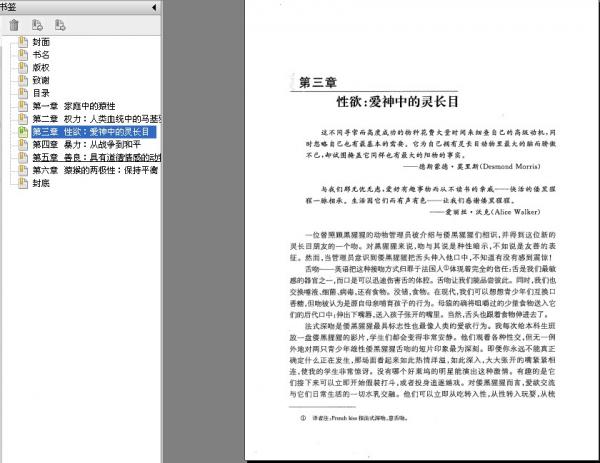Click the footnote at page bottom
The image size is (600, 463).
(x=355, y=418)
